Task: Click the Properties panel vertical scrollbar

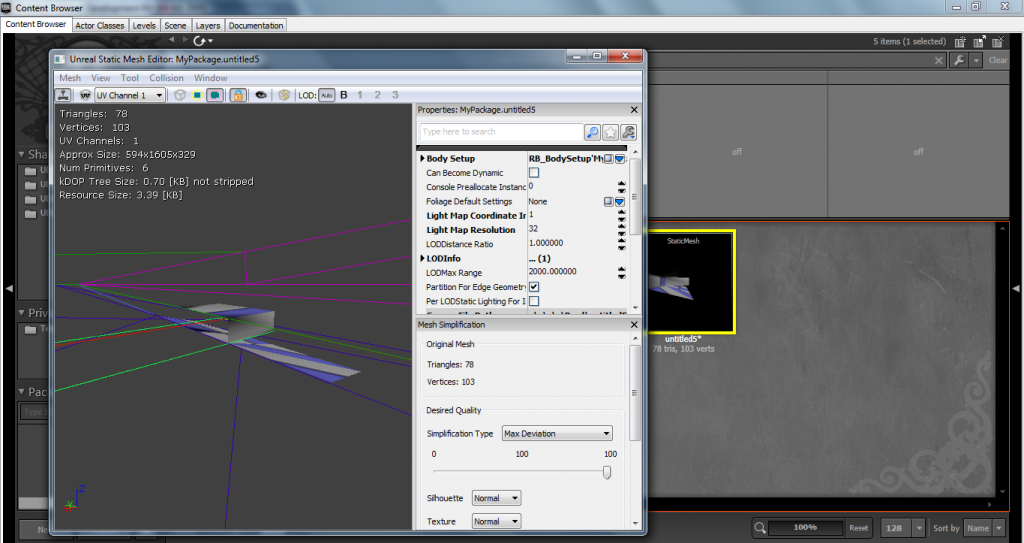Action: pyautogui.click(x=634, y=196)
